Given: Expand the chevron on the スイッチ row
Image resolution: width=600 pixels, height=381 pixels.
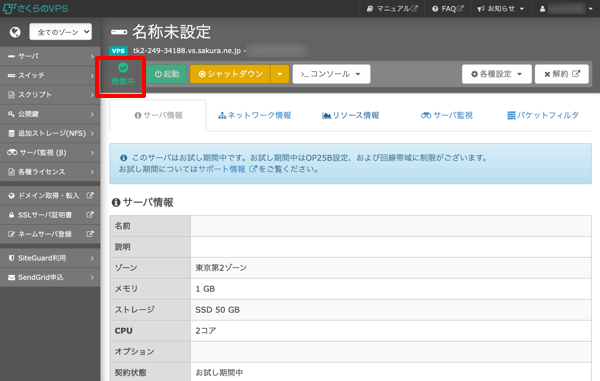Looking at the screenshot, I should (x=92, y=75).
